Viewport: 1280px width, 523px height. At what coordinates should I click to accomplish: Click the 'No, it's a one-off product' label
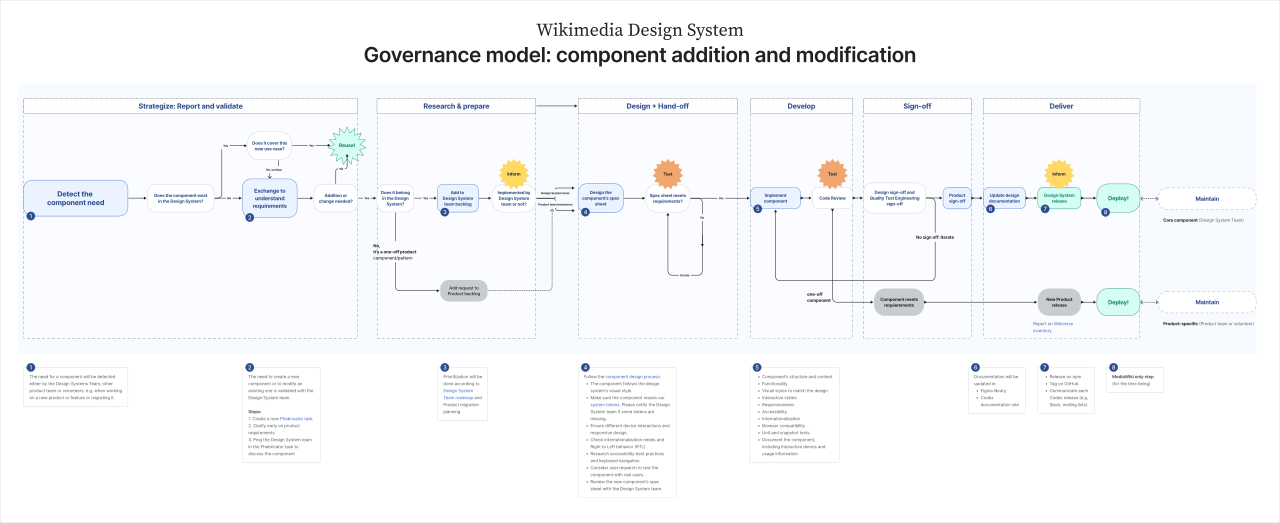397,251
